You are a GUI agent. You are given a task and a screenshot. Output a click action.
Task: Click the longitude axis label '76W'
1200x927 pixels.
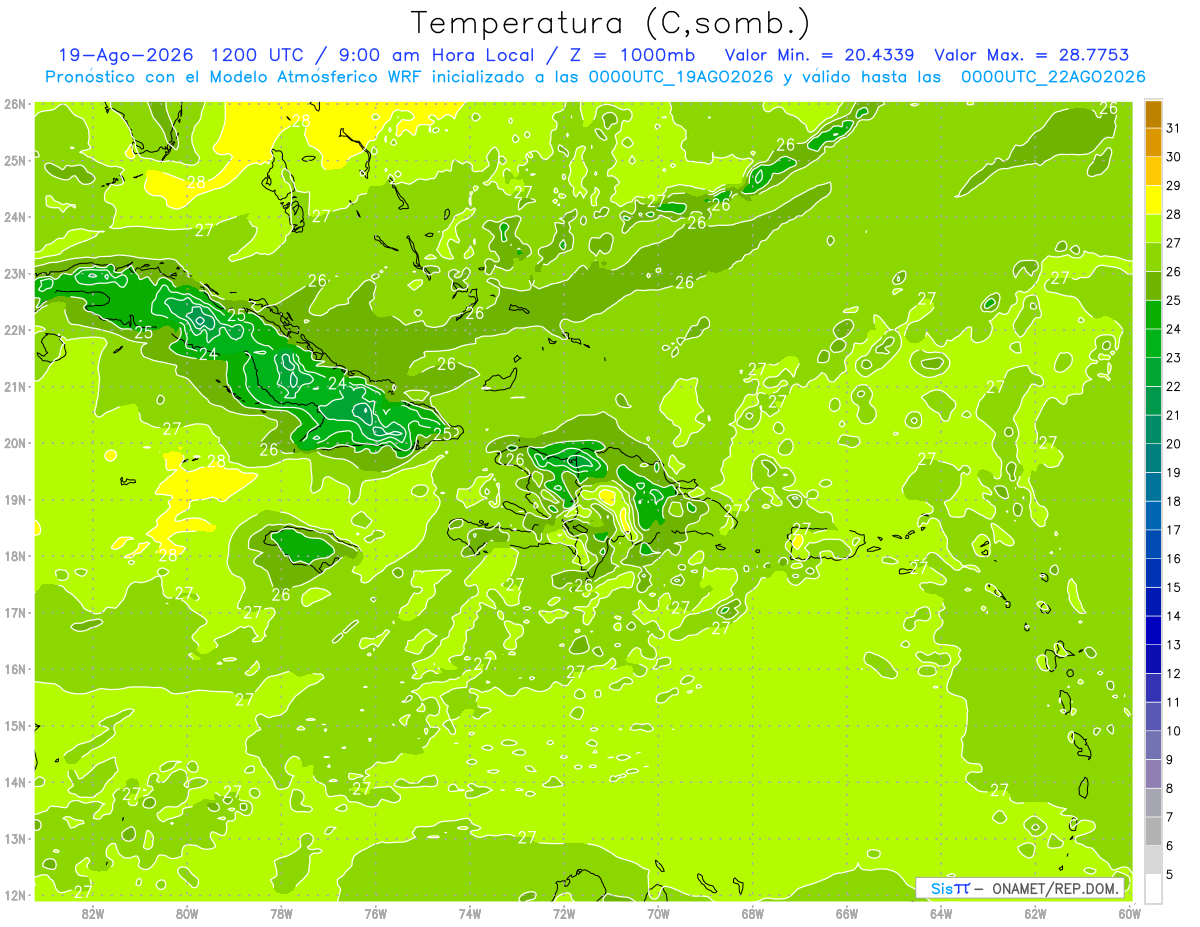click(x=376, y=913)
